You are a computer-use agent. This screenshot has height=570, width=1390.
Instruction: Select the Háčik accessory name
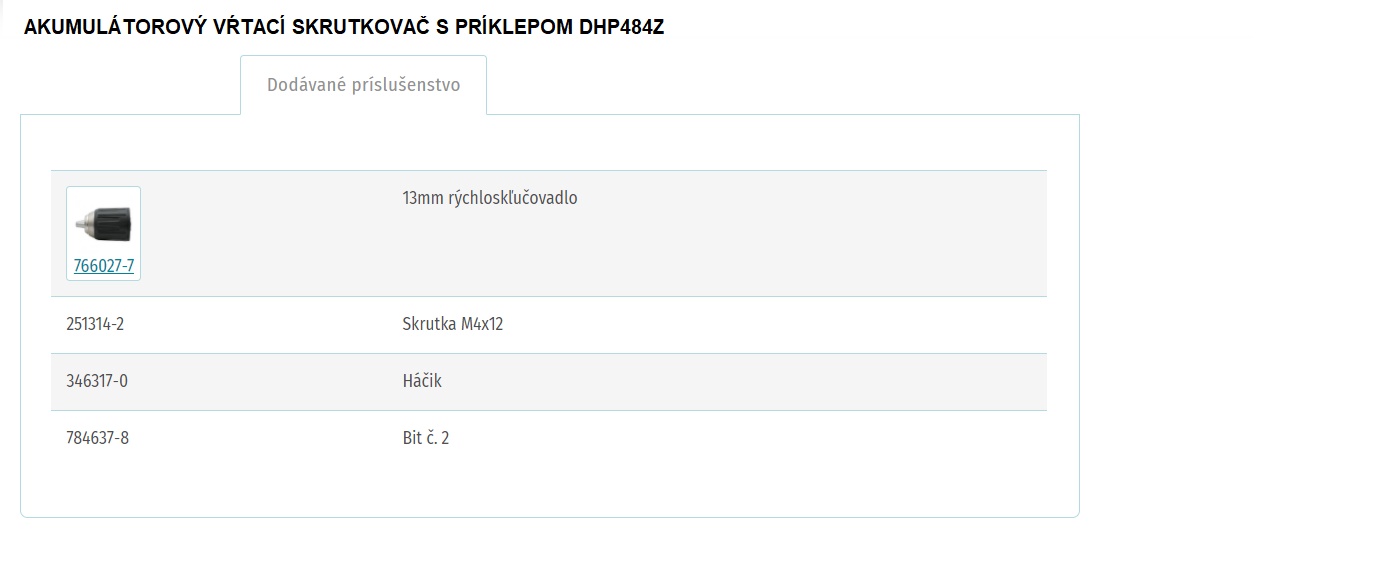[x=422, y=381]
